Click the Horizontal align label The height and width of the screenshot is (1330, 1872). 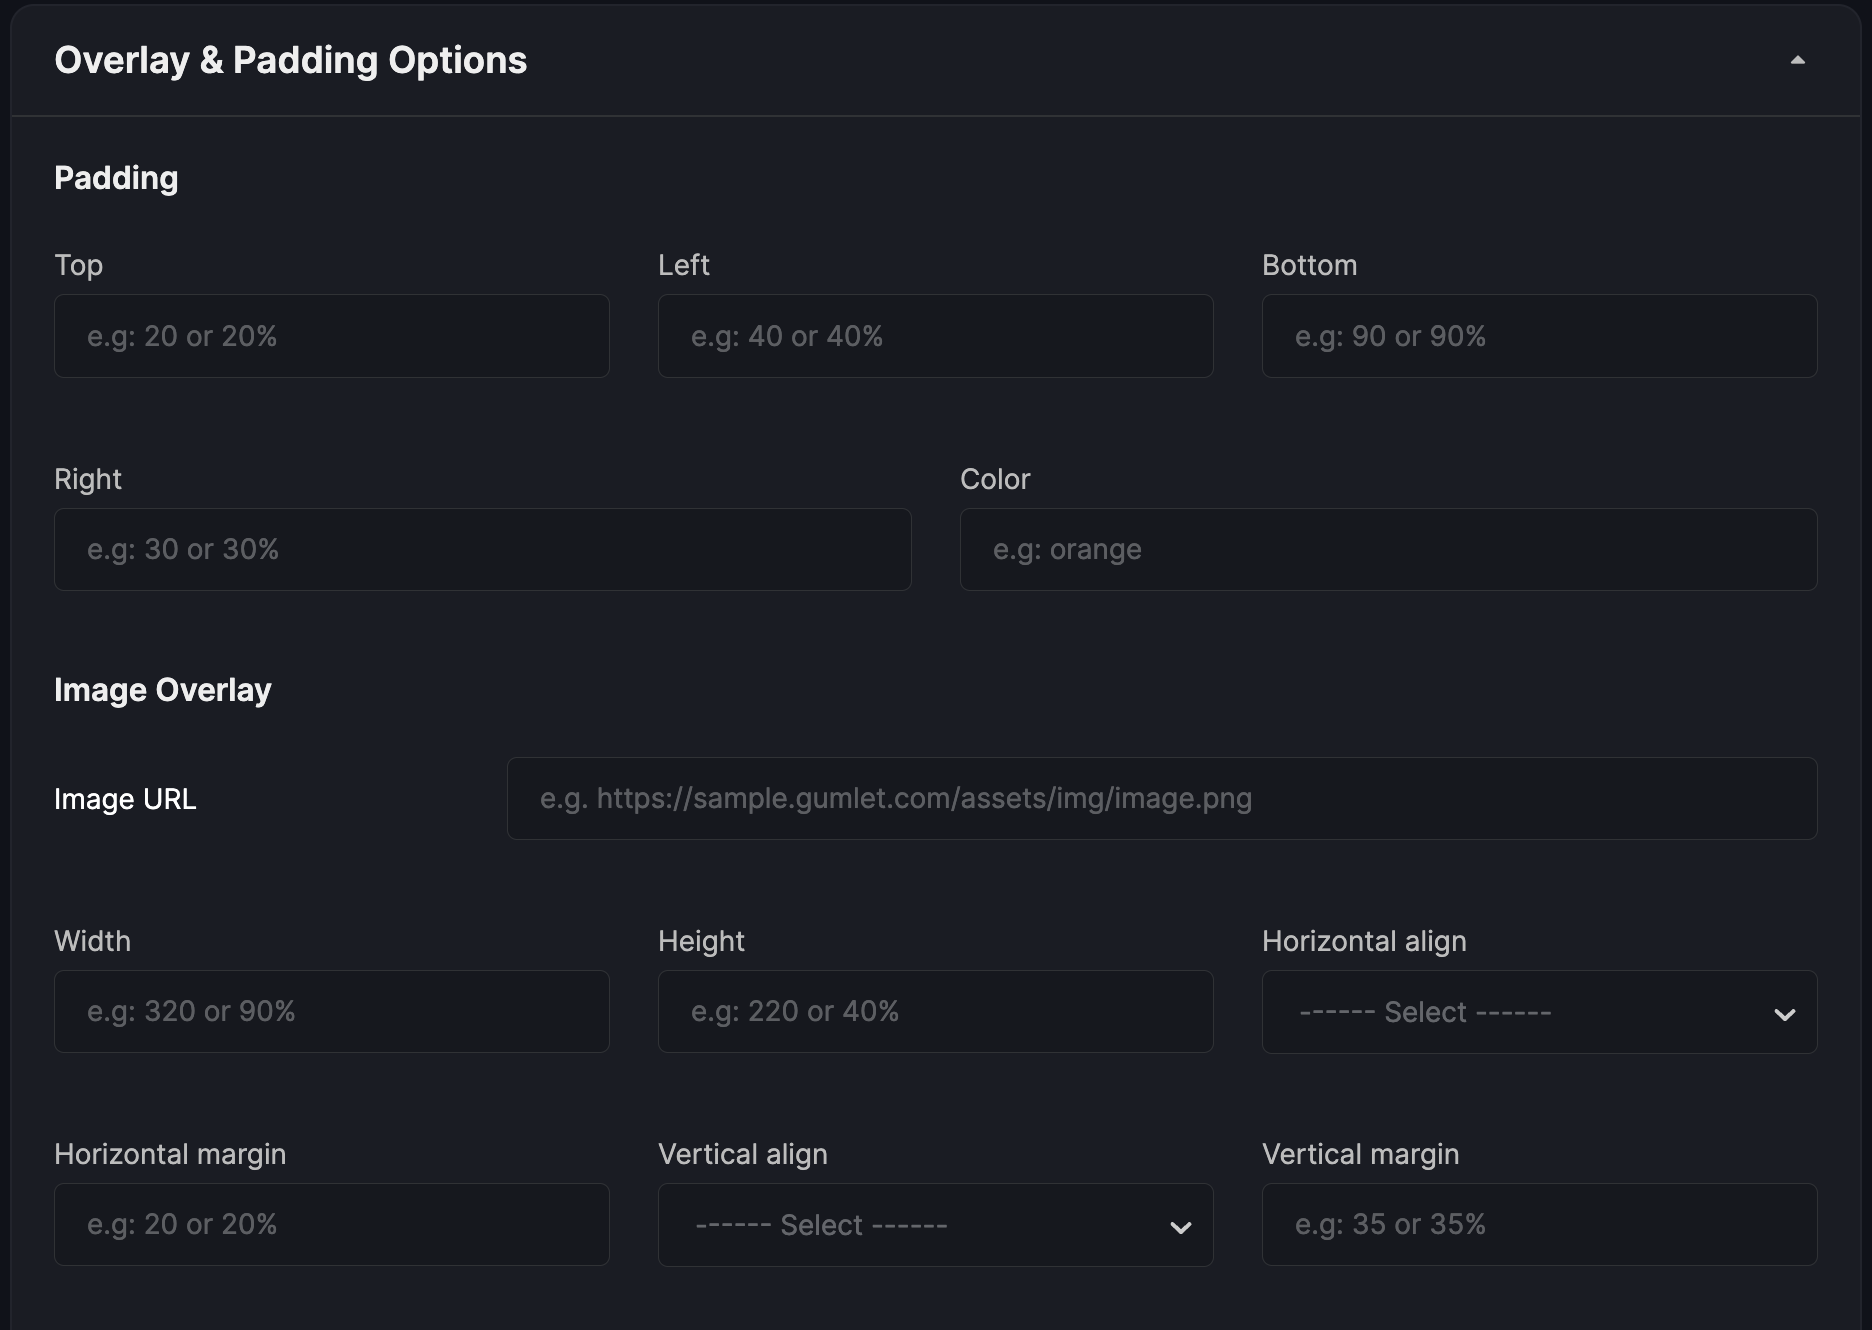pyautogui.click(x=1364, y=941)
